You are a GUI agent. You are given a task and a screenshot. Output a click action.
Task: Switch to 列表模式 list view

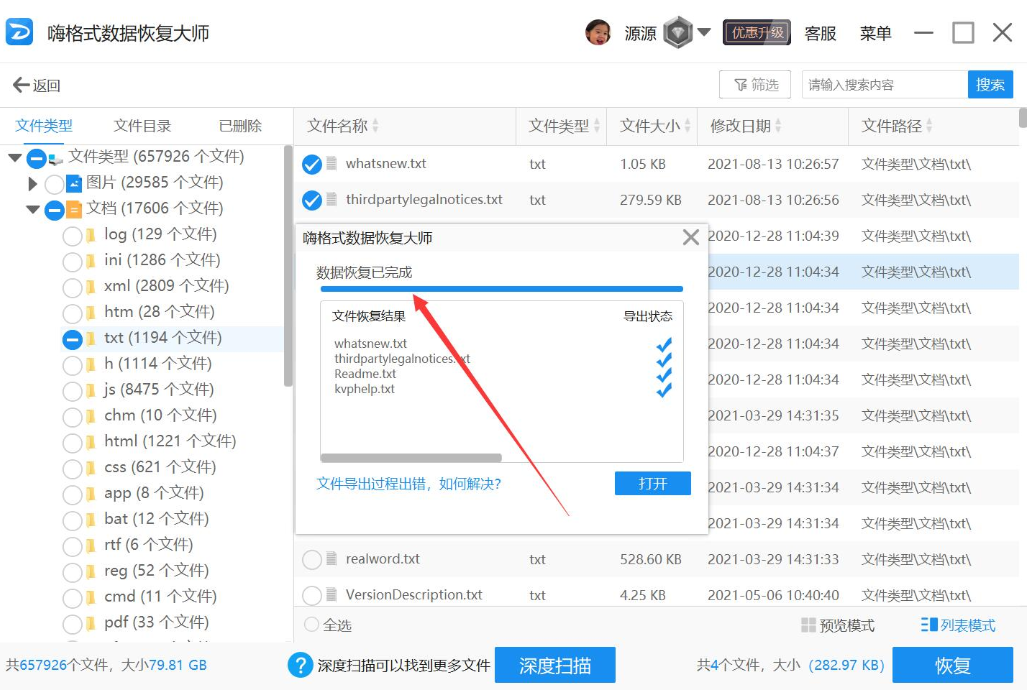pos(955,626)
